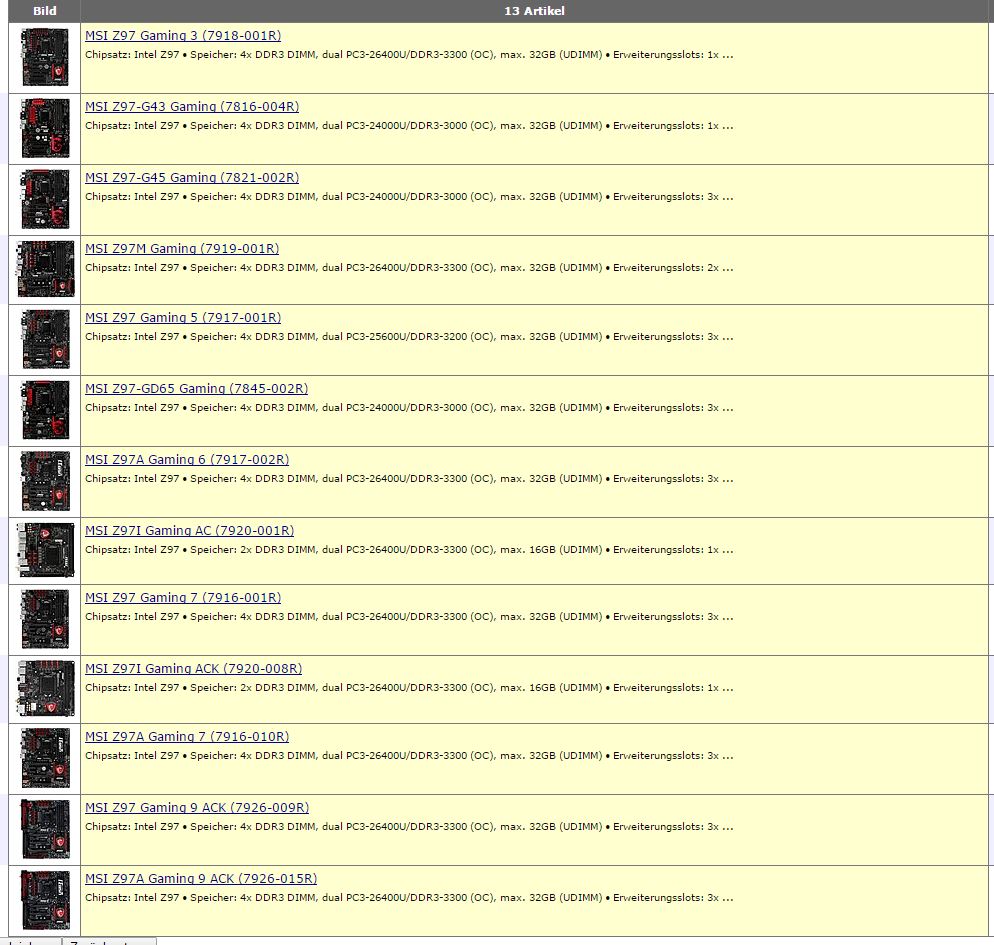Open the MSI Z97 Gaming 9 ACK (7926-009R) link
The image size is (994, 945).
197,808
